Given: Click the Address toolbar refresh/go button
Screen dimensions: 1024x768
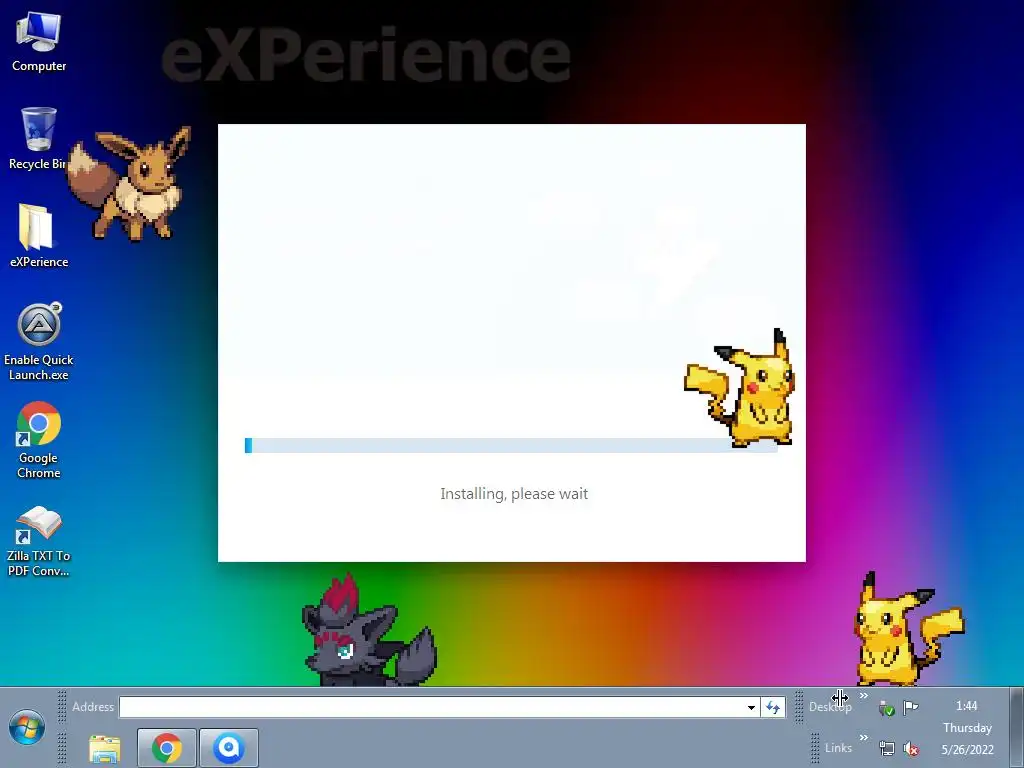Looking at the screenshot, I should click(x=773, y=707).
